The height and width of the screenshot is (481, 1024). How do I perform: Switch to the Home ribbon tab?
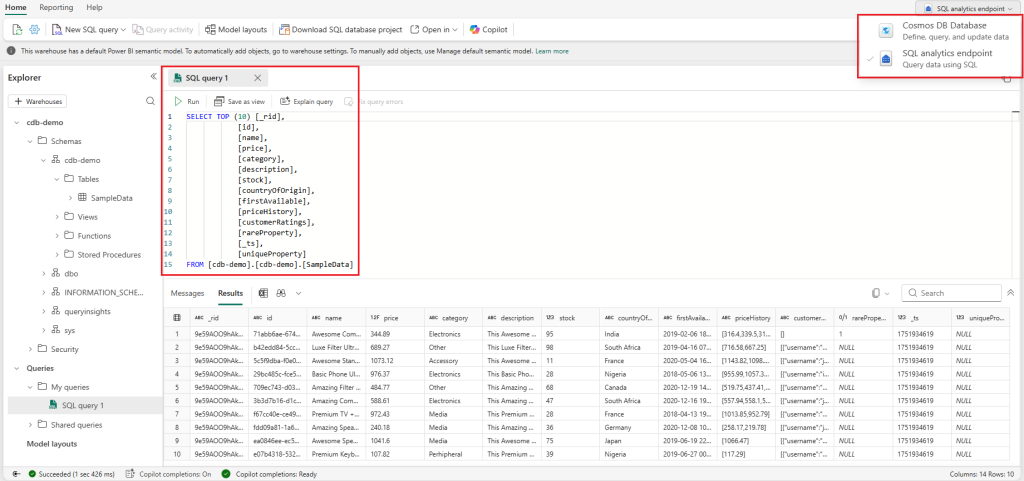[x=16, y=7]
